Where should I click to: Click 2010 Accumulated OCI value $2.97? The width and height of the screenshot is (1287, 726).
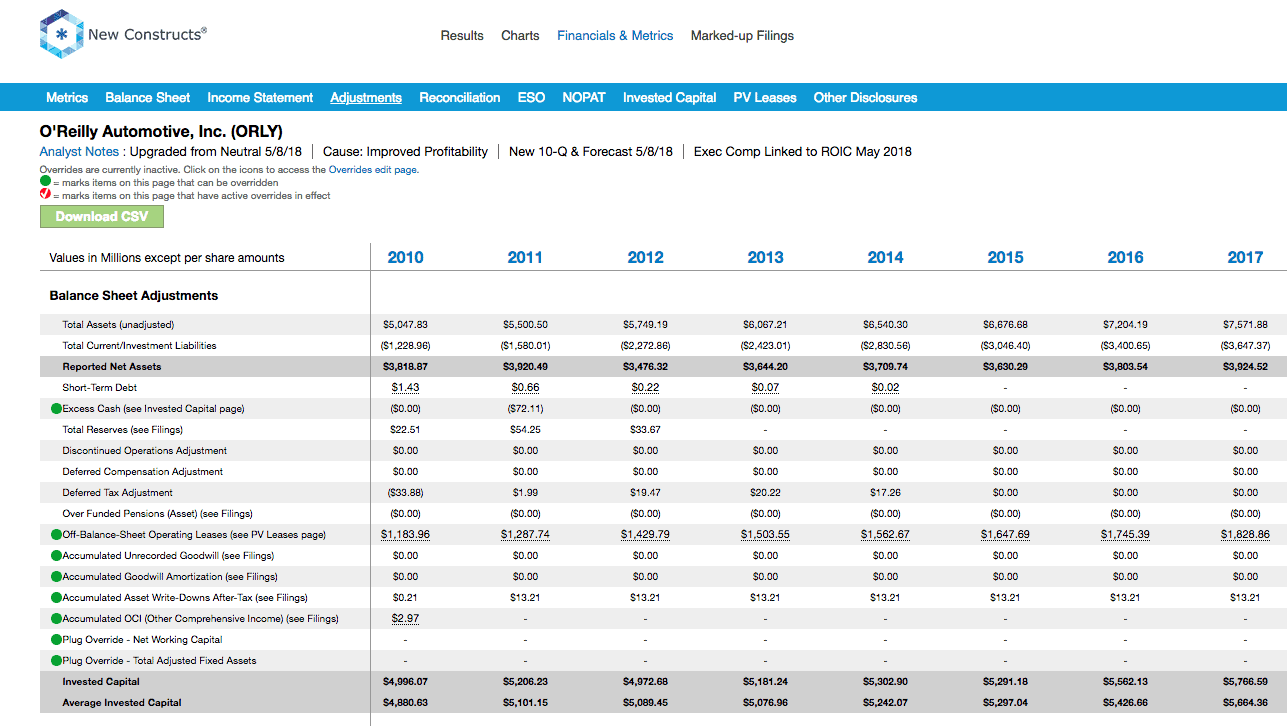pos(405,618)
